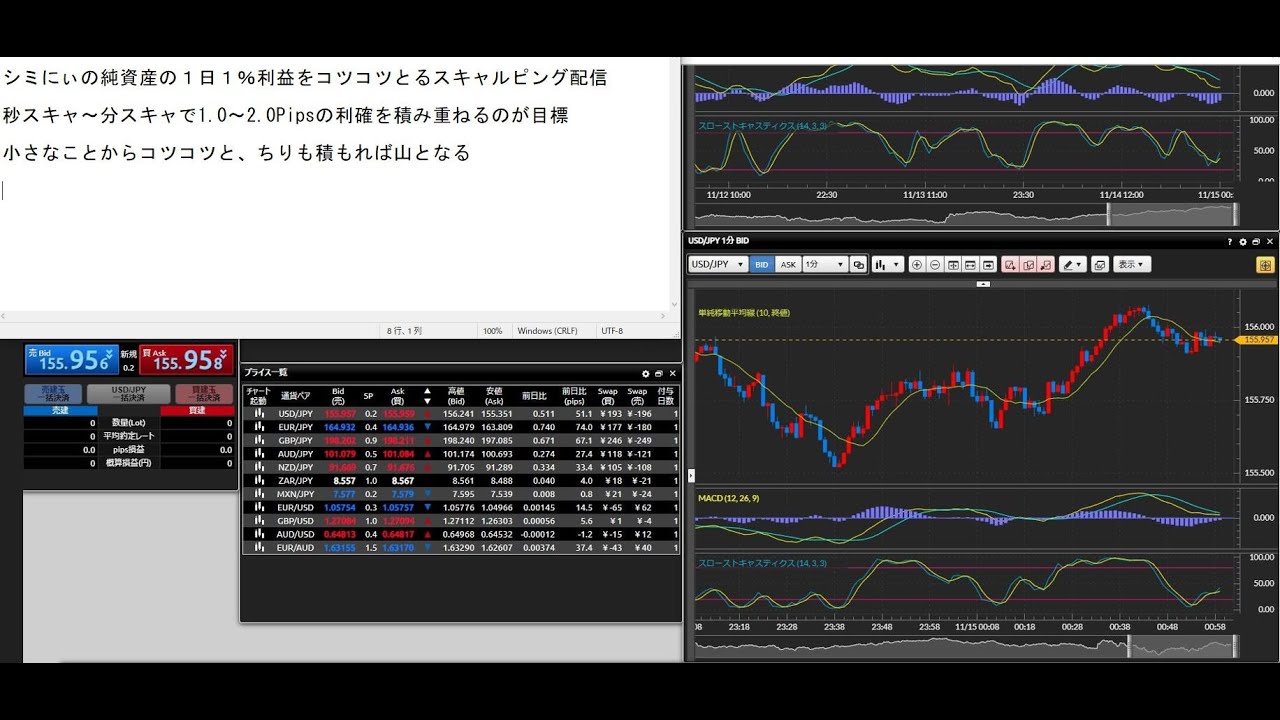Open the 表示 display dropdown
1280x720 pixels.
(x=1131, y=265)
